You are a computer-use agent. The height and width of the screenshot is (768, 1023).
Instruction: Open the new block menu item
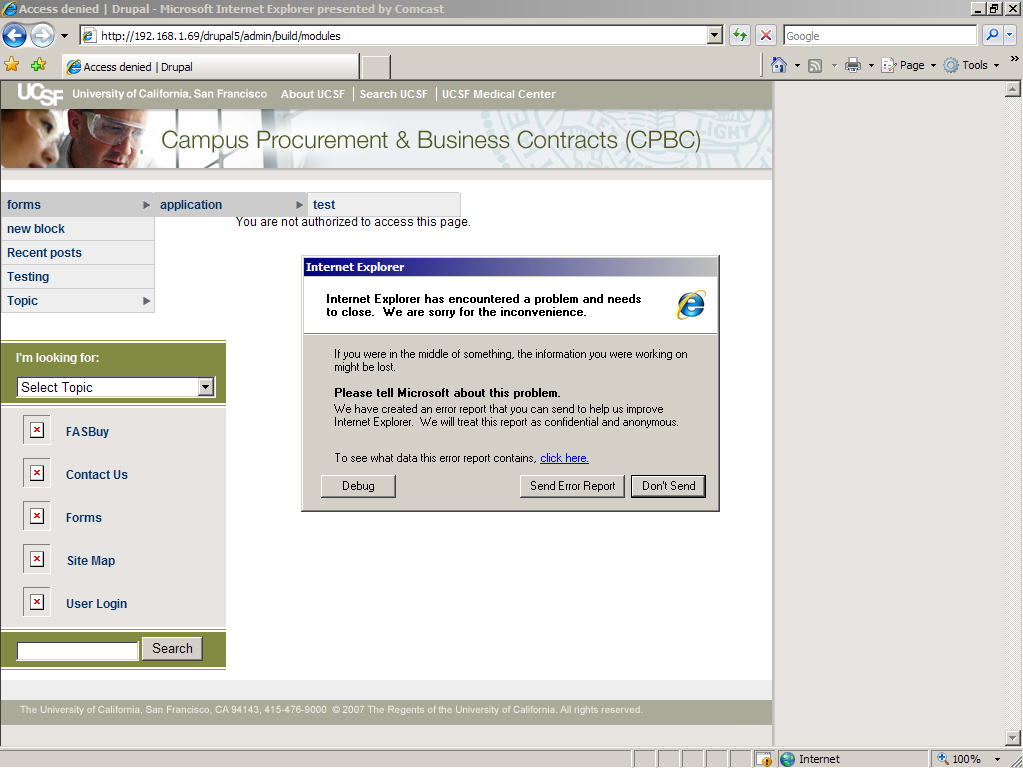77,229
